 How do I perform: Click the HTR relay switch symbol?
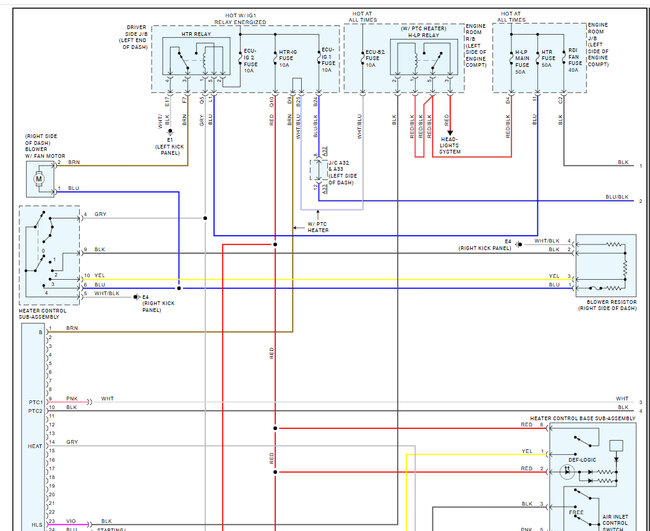(181, 61)
